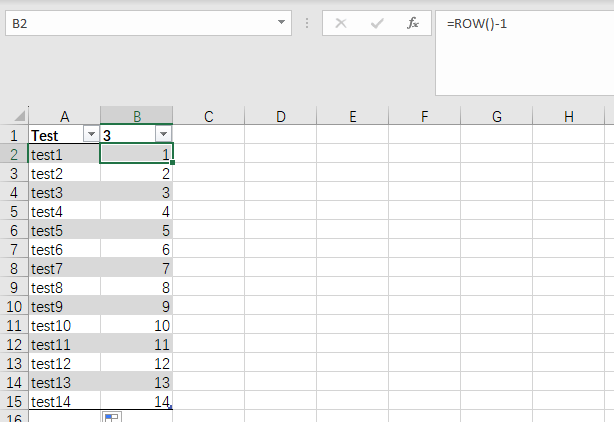Click the cell containing test6
Viewport: 614px width, 422px height.
(64, 249)
